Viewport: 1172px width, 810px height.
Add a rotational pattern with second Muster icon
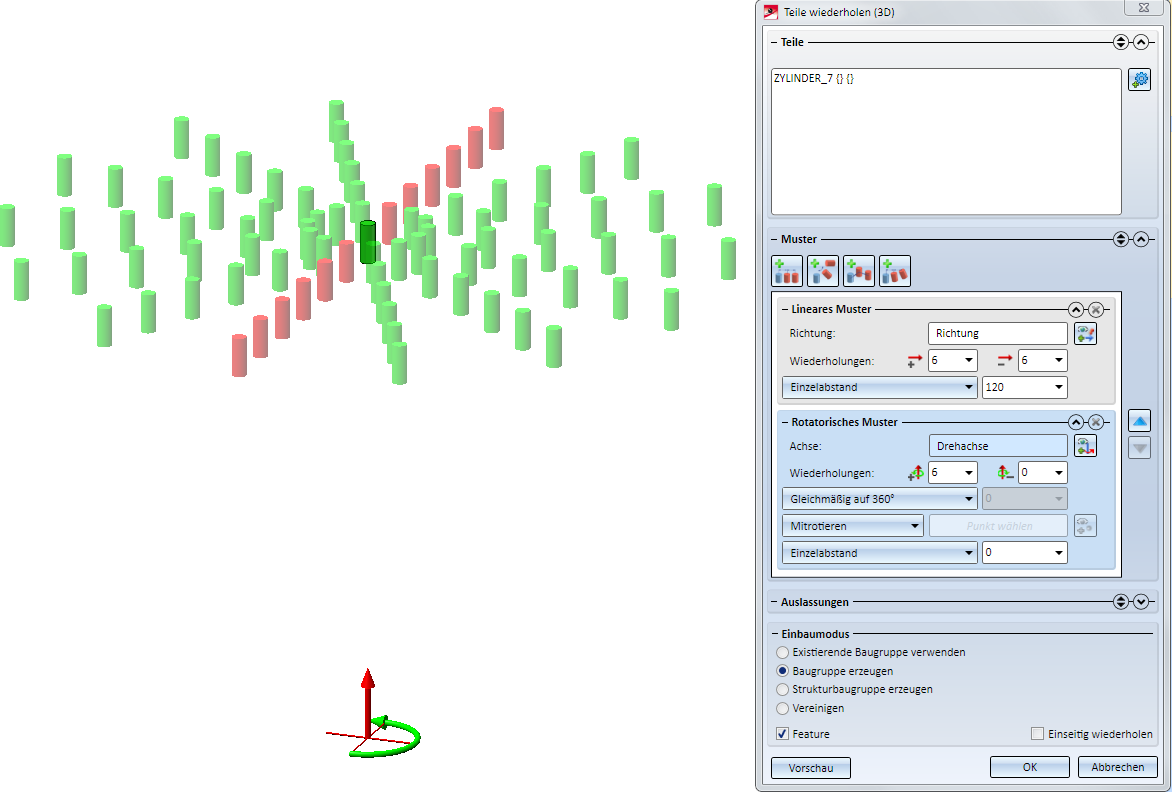(823, 271)
